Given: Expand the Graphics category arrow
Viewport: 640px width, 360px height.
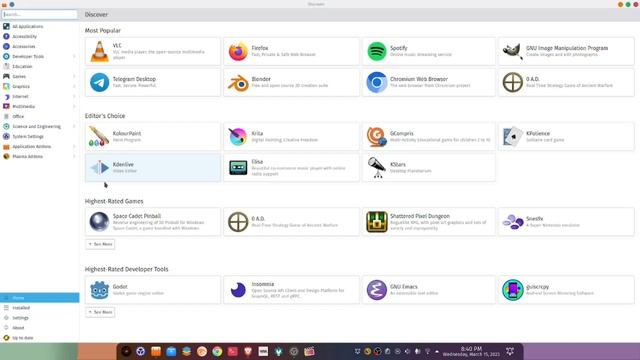Looking at the screenshot, I should pyautogui.click(x=74, y=87).
